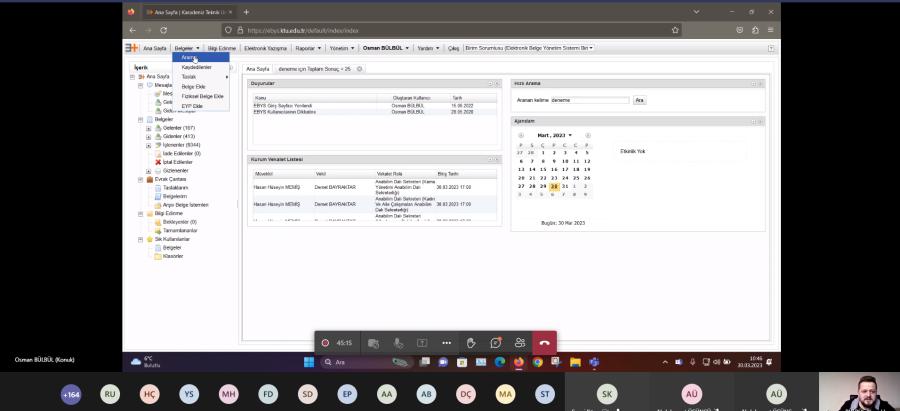Click the red X İptal Edilenler icon
The width and height of the screenshot is (900, 411).
point(158,162)
